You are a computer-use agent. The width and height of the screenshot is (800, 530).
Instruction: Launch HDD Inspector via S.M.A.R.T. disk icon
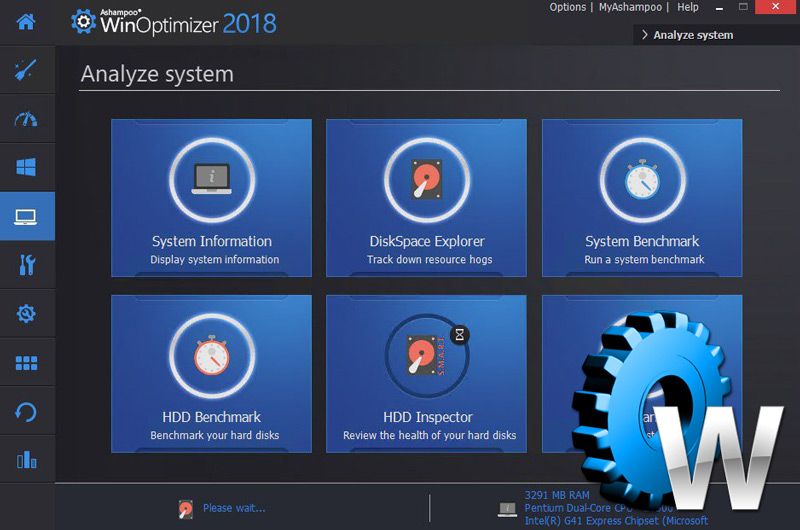426,356
